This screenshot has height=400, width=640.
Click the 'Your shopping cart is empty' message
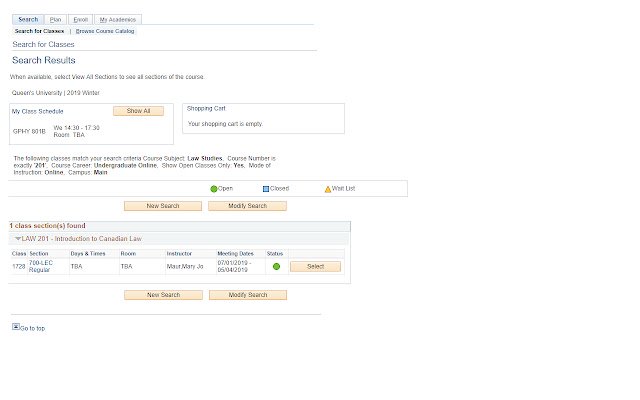click(225, 124)
